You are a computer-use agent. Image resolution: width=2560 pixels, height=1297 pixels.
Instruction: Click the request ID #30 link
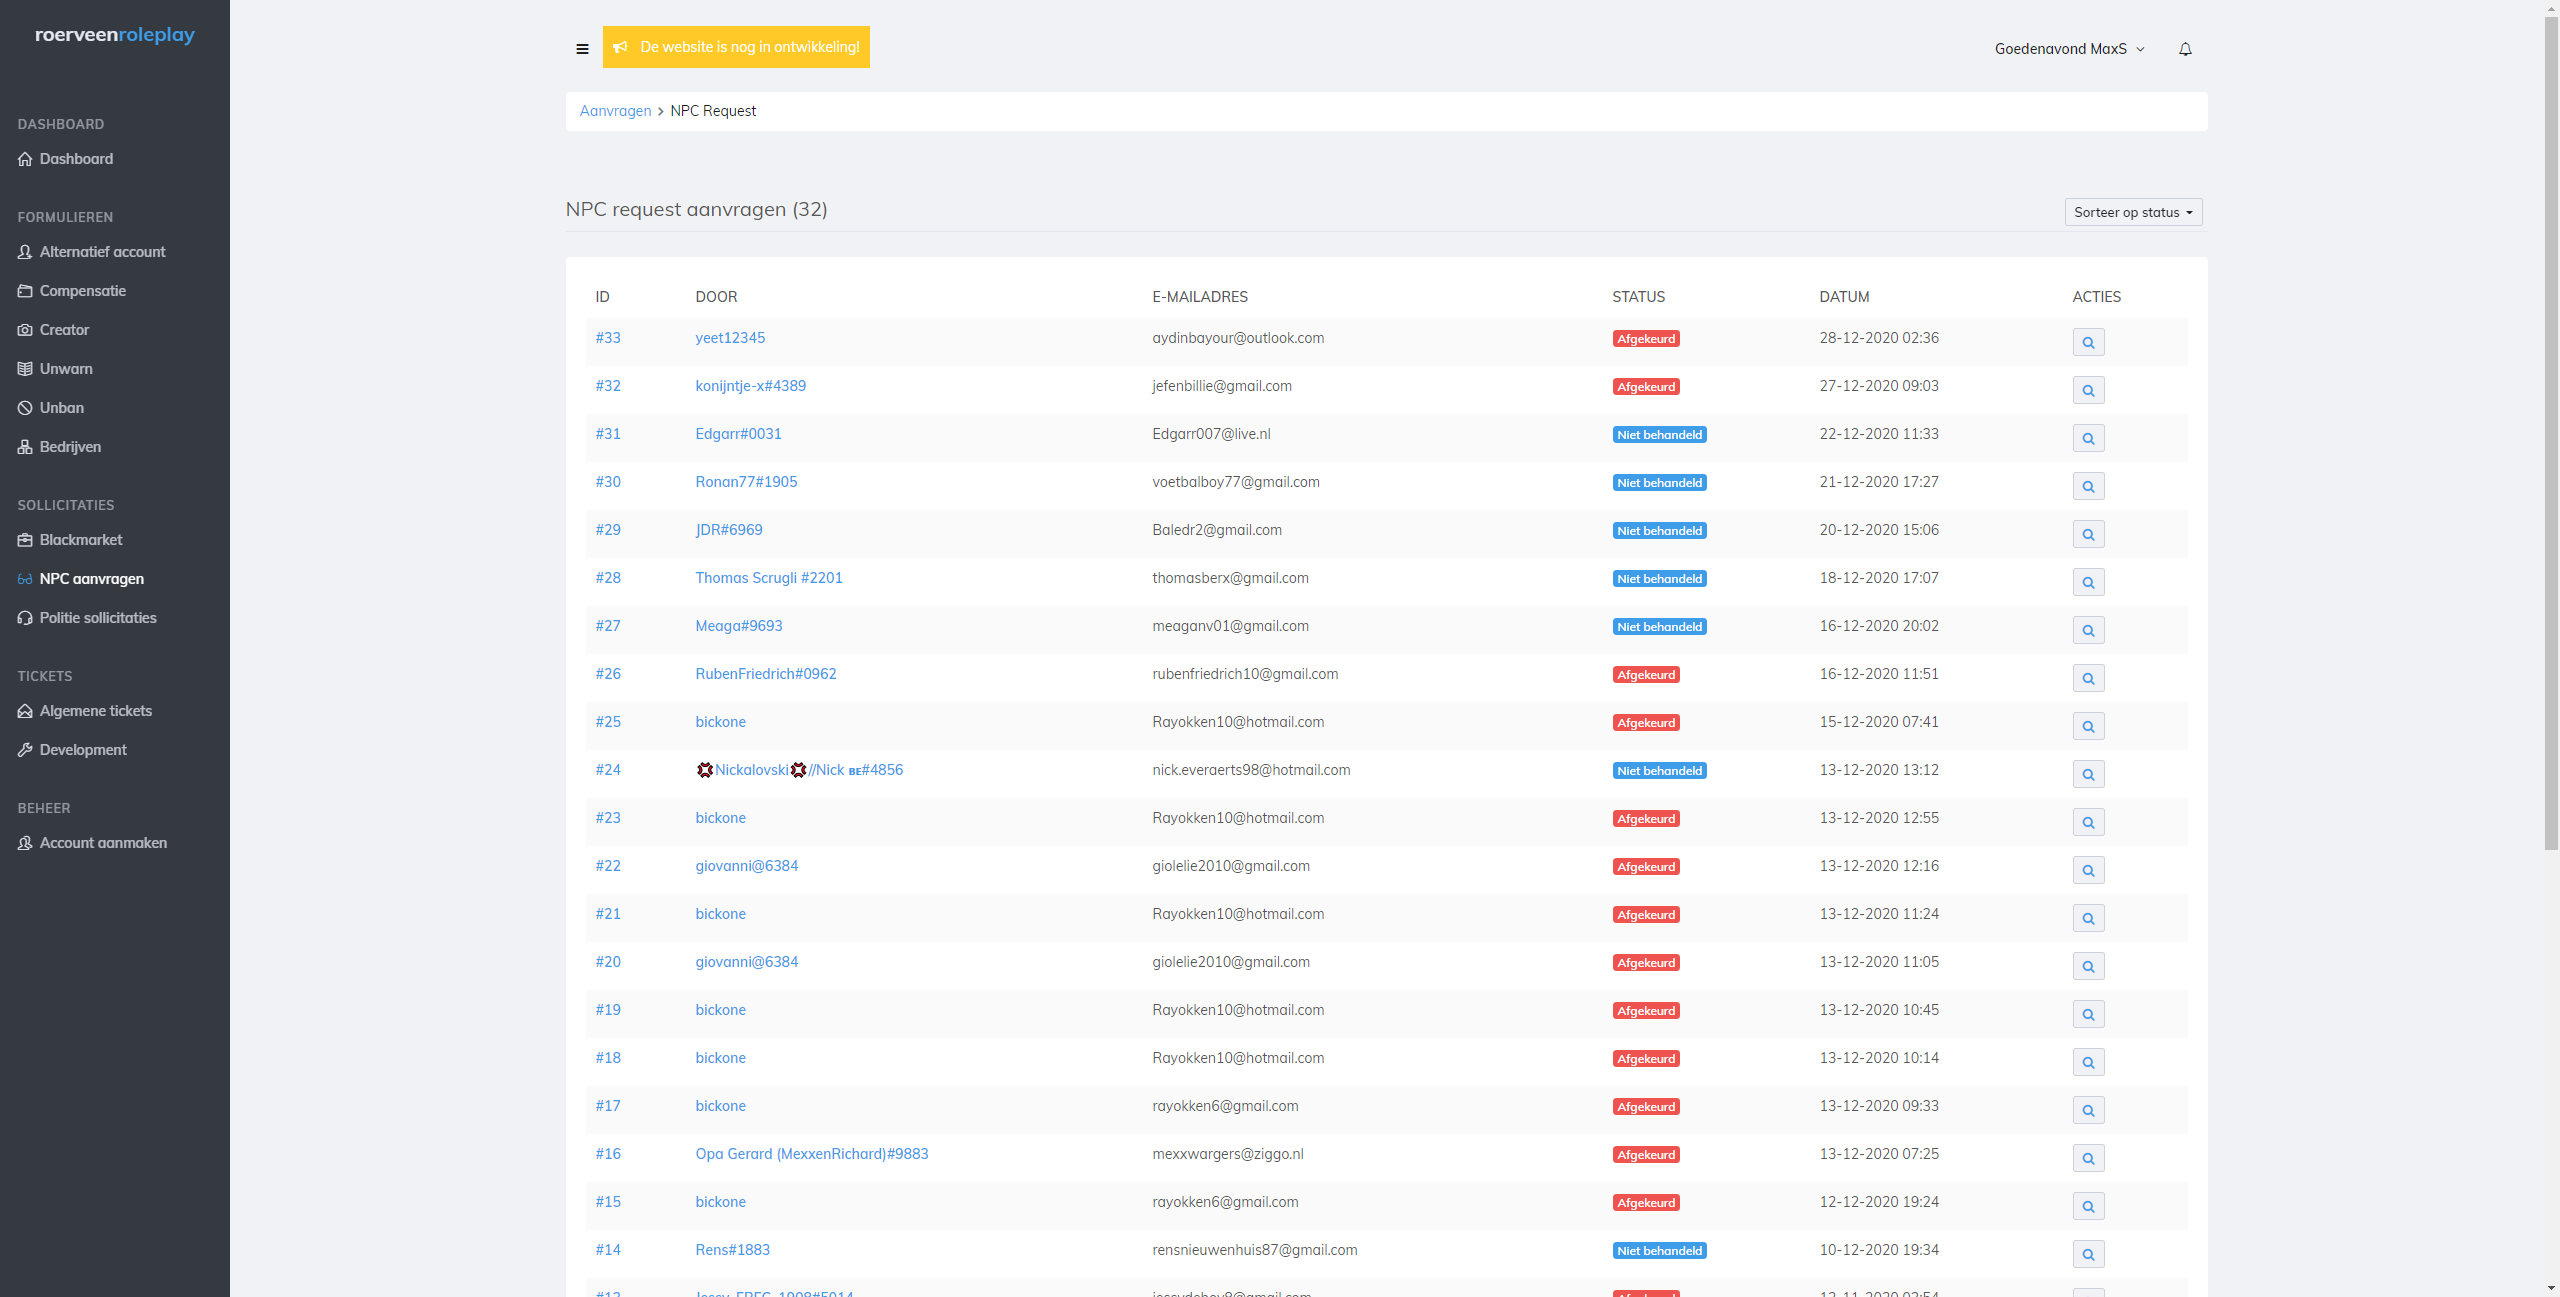[608, 482]
